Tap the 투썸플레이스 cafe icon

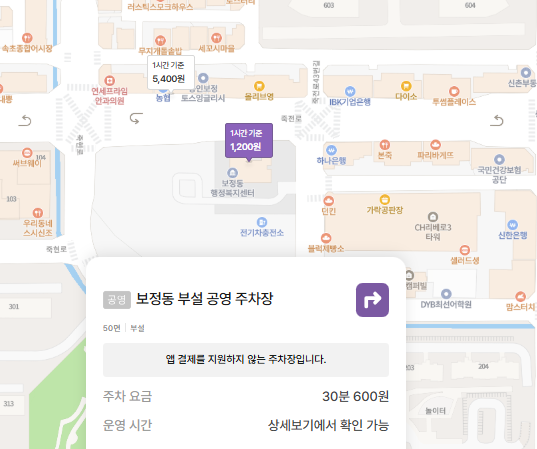pos(454,91)
